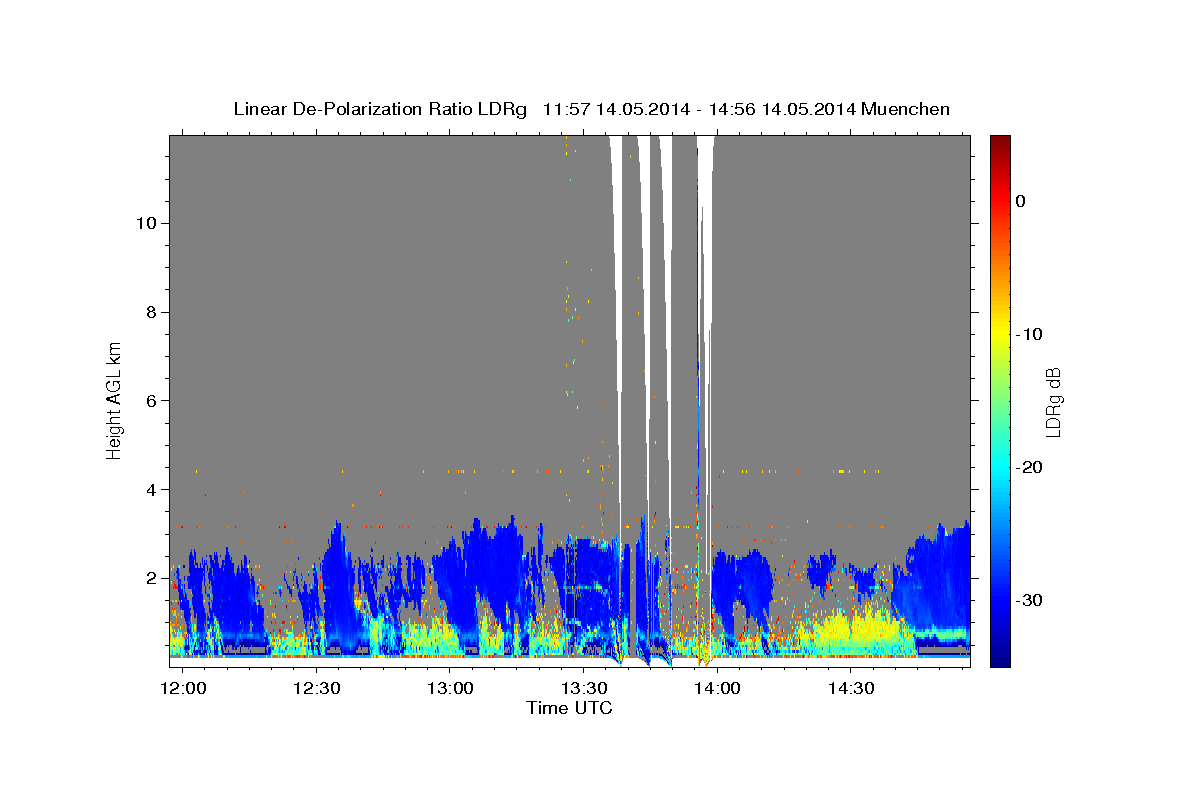
Task: Click the yellow band of the colorbar
Action: pos(1000,335)
